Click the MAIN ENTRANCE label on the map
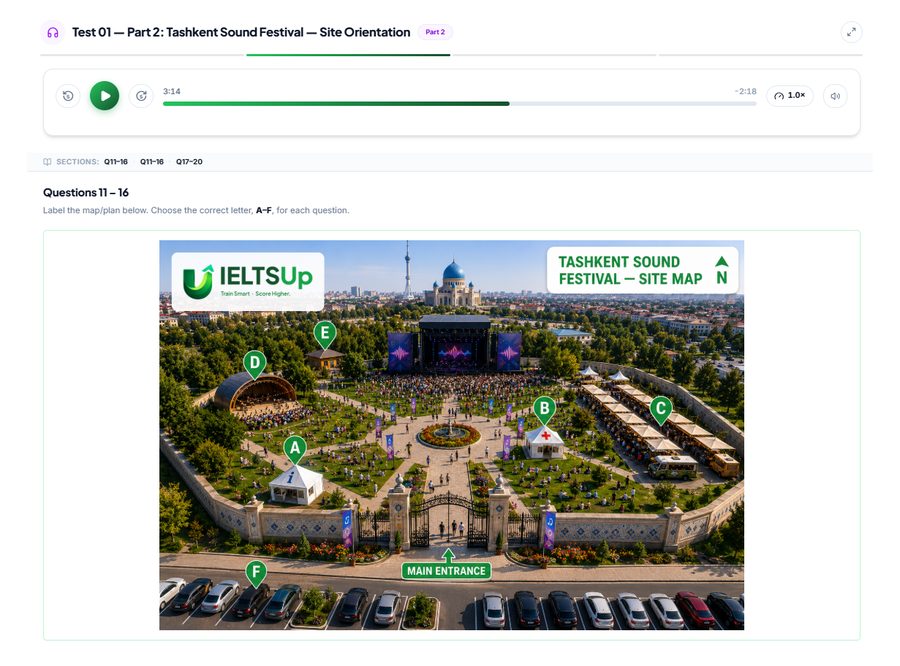 tap(447, 571)
